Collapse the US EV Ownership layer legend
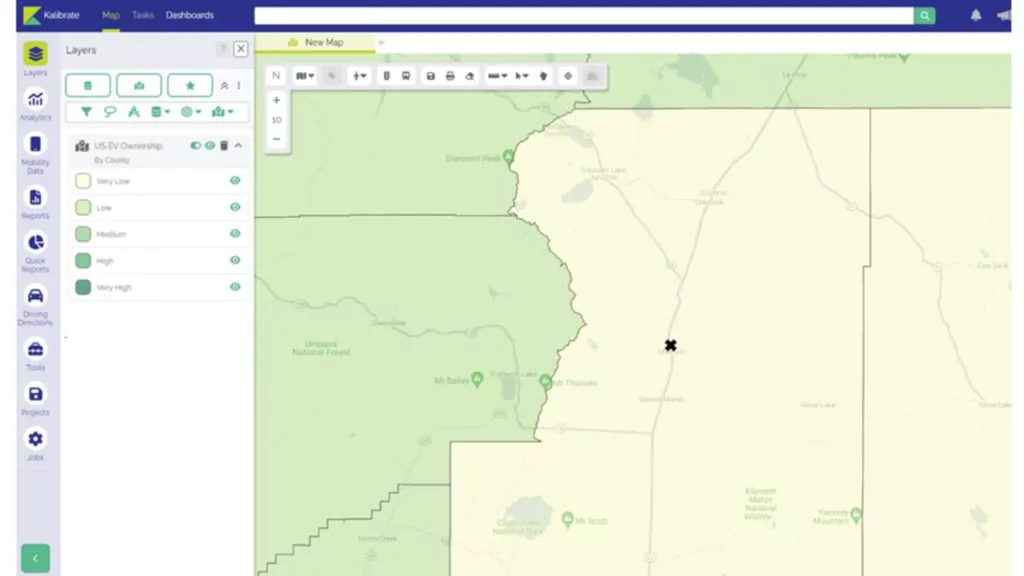Image resolution: width=1024 pixels, height=576 pixels. click(238, 146)
